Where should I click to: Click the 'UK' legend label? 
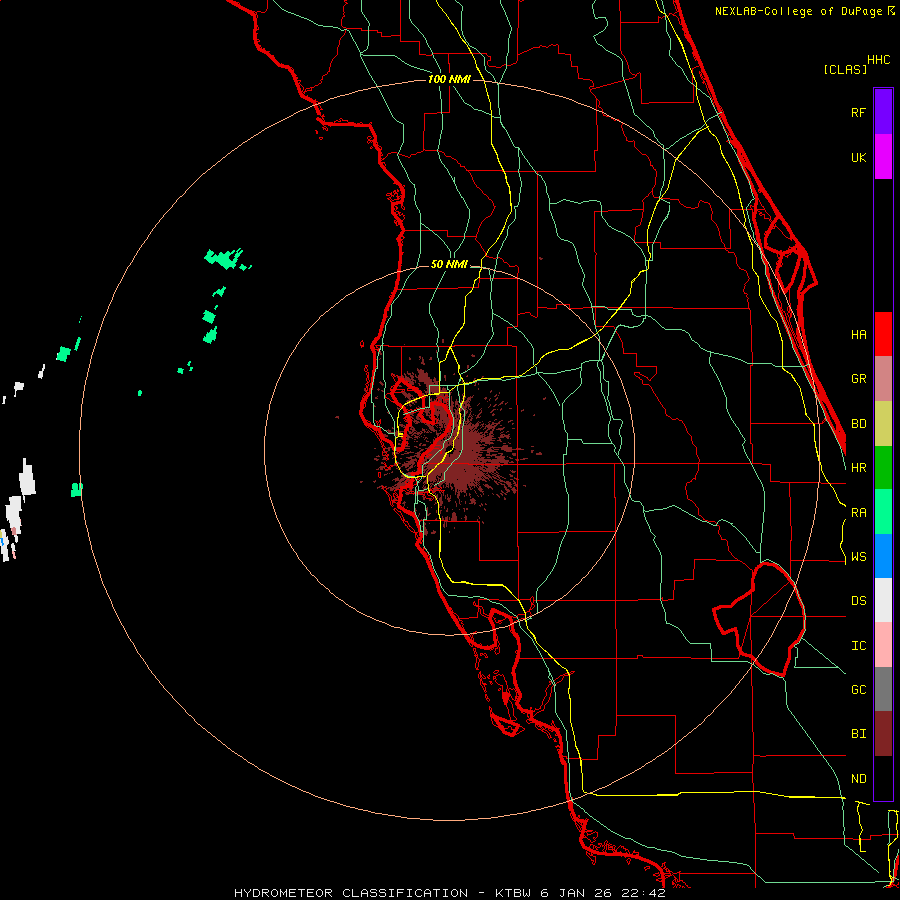tap(858, 157)
